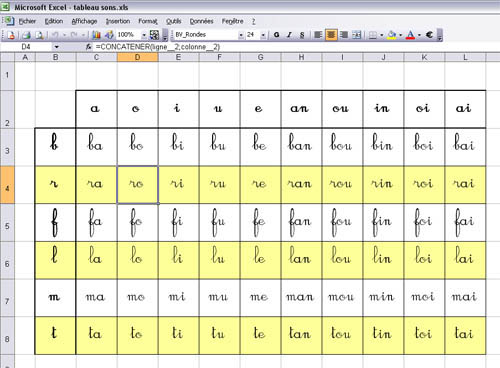Click the formula bar with CONCATENER formula

[x=297, y=47]
